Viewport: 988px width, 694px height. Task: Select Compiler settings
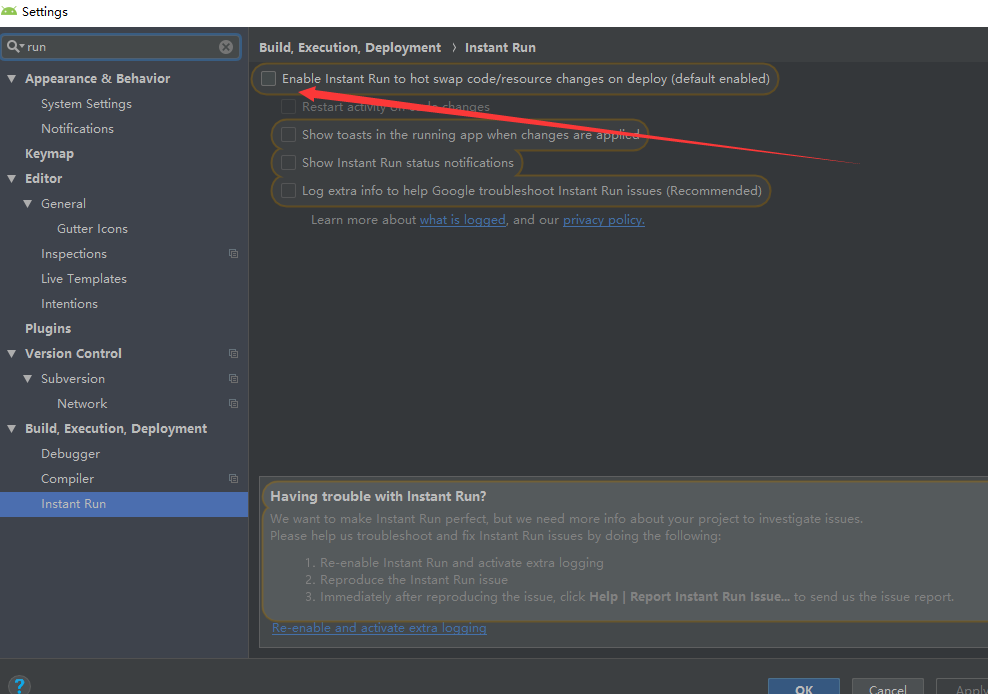click(x=67, y=478)
